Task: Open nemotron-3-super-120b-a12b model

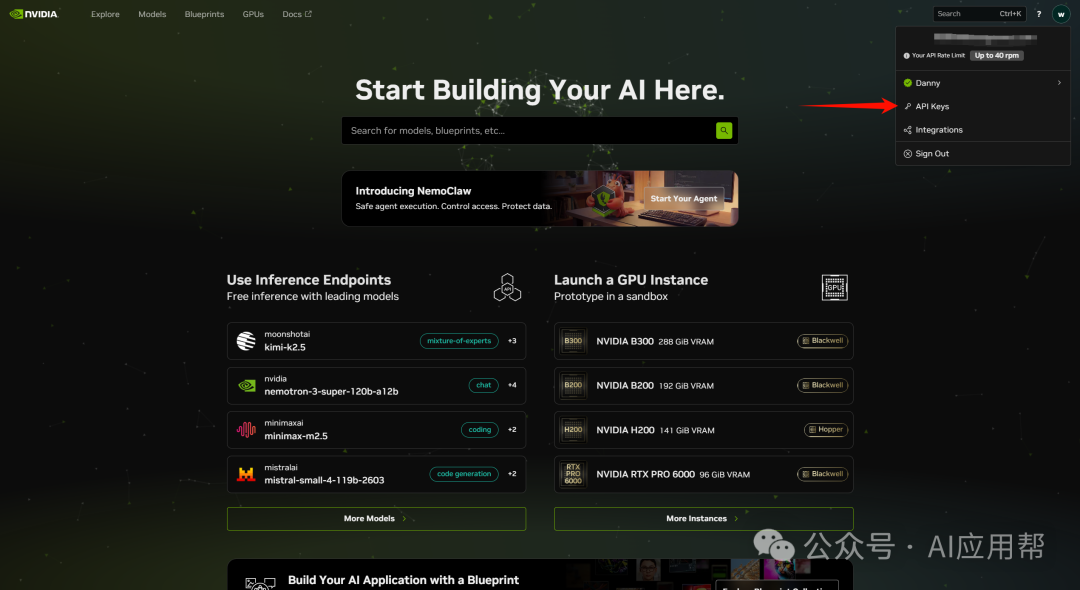Action: point(376,386)
